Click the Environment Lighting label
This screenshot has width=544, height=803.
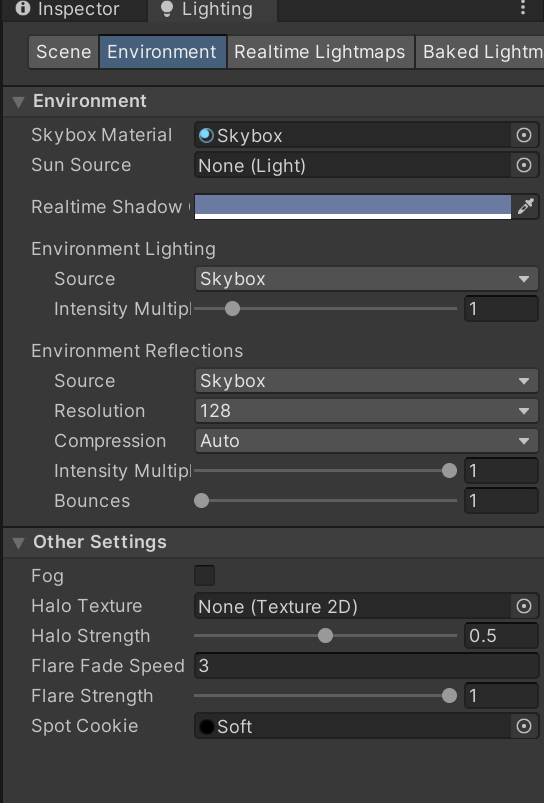[x=123, y=249]
